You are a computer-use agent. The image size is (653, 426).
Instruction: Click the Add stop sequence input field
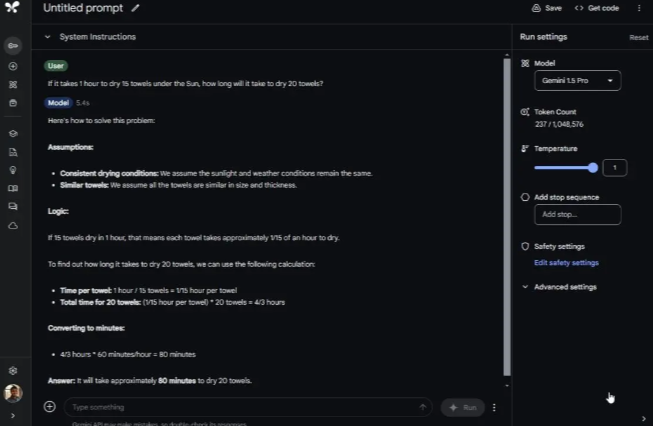pos(577,214)
